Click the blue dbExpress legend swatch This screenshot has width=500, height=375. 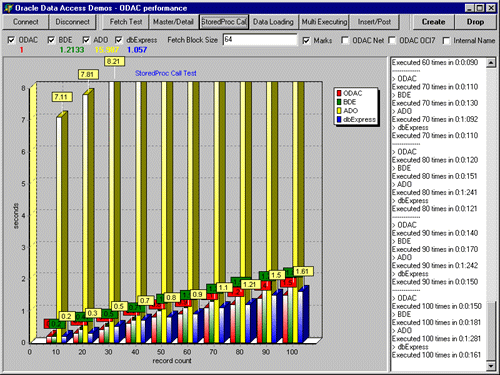coord(339,119)
